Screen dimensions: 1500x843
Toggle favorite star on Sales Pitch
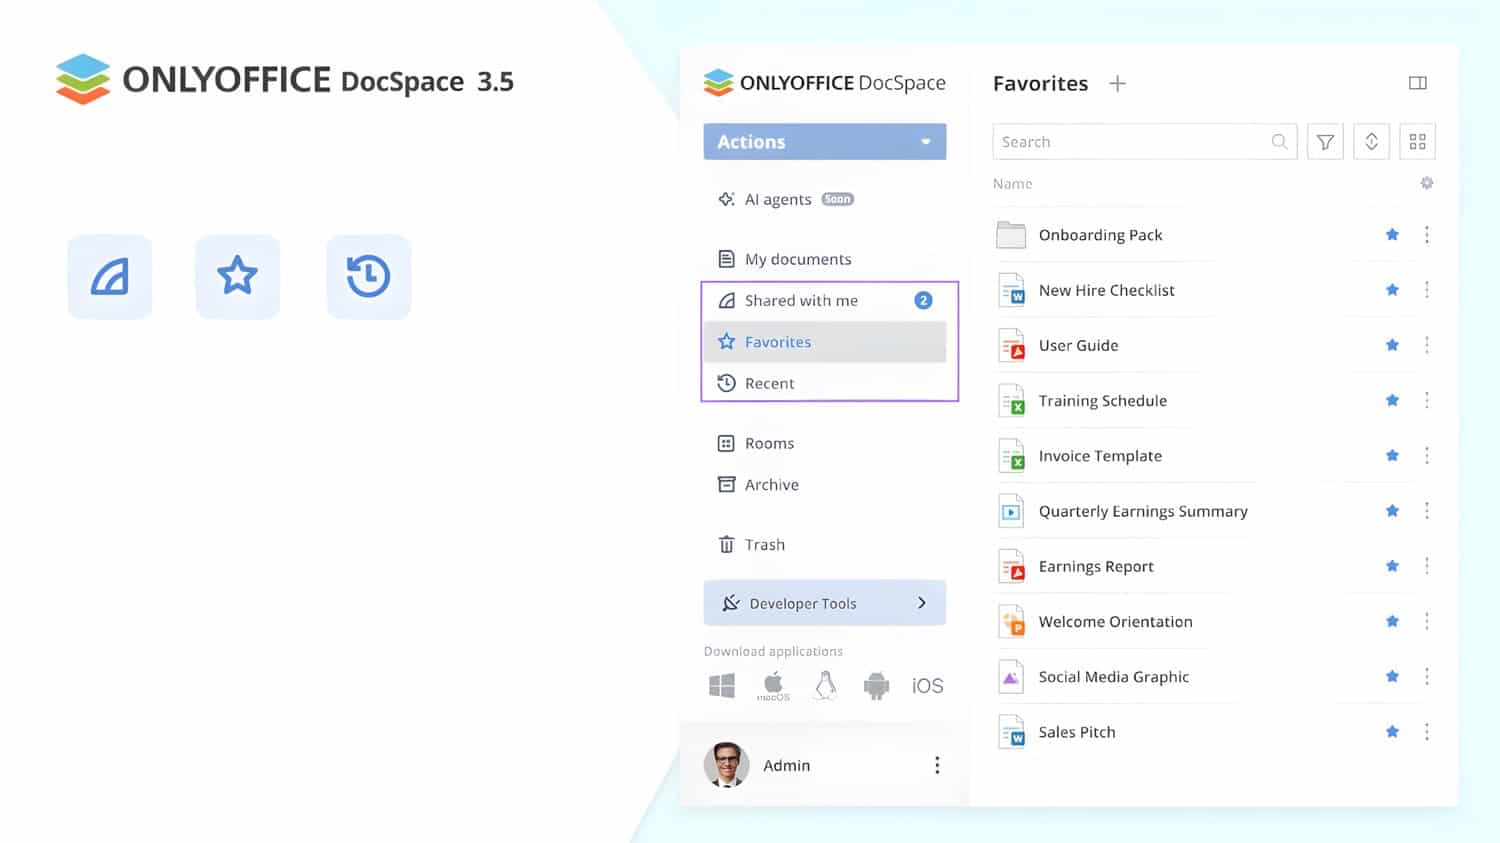tap(1392, 732)
